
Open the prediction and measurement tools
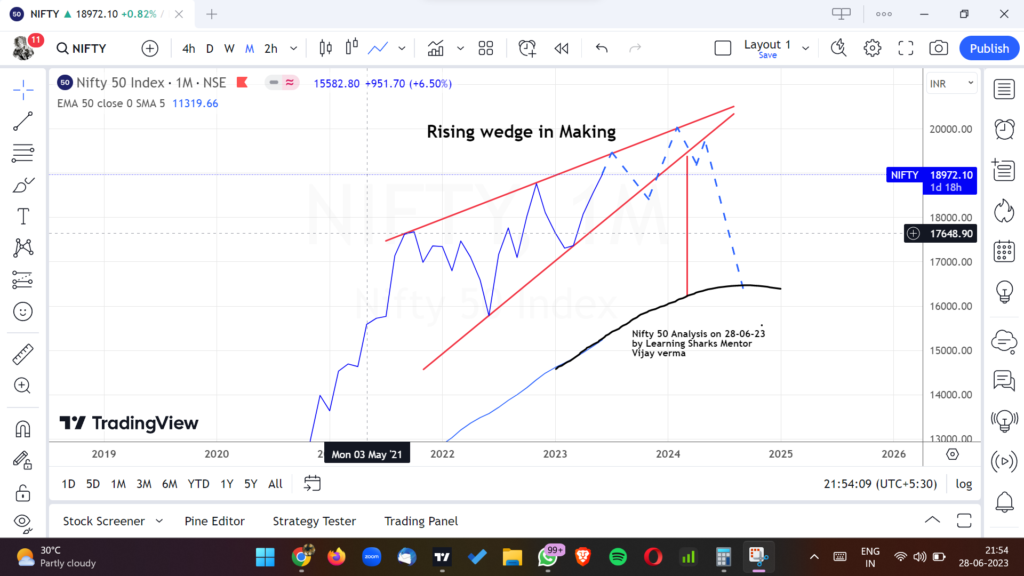pos(23,280)
